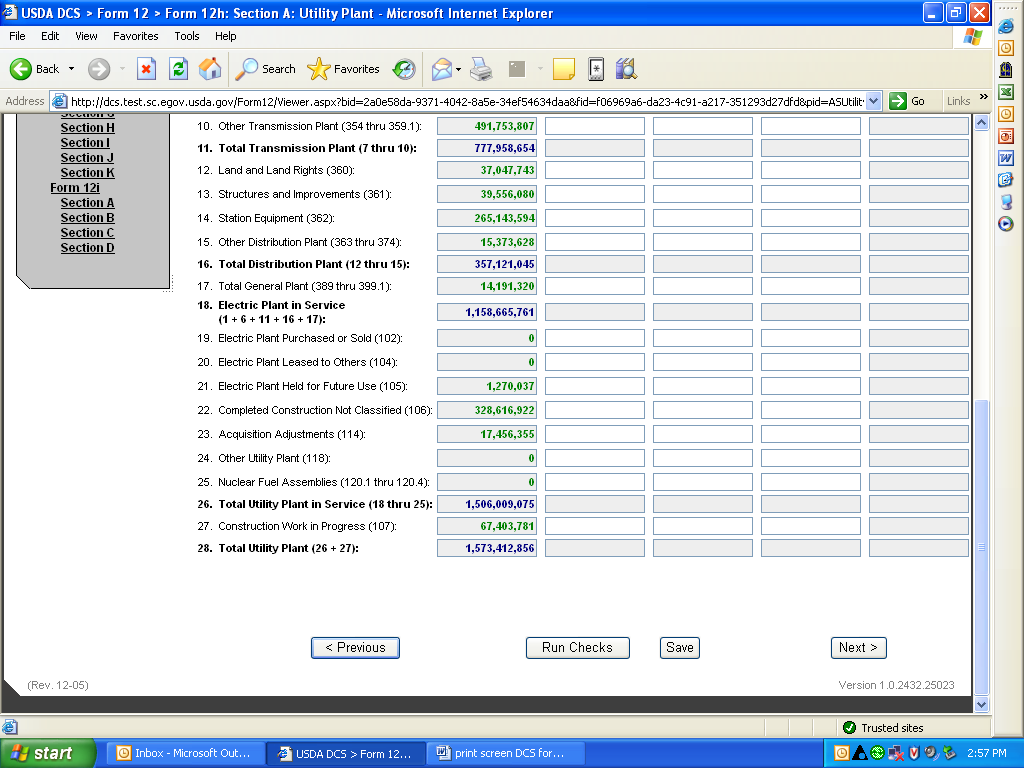The width and height of the screenshot is (1024, 768).
Task: Expand the Links toolbar chevron
Action: (x=983, y=98)
